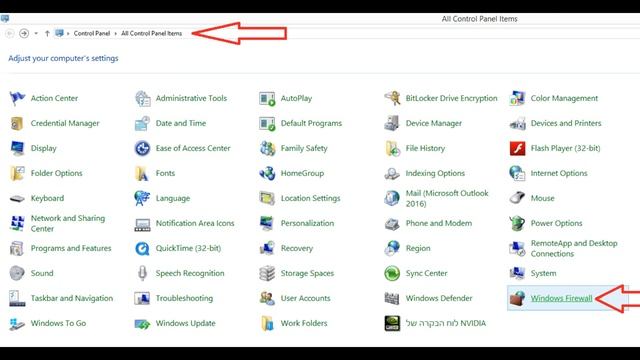This screenshot has width=640, height=360.
Task: Open the Color Management icon
Action: [x=517, y=98]
